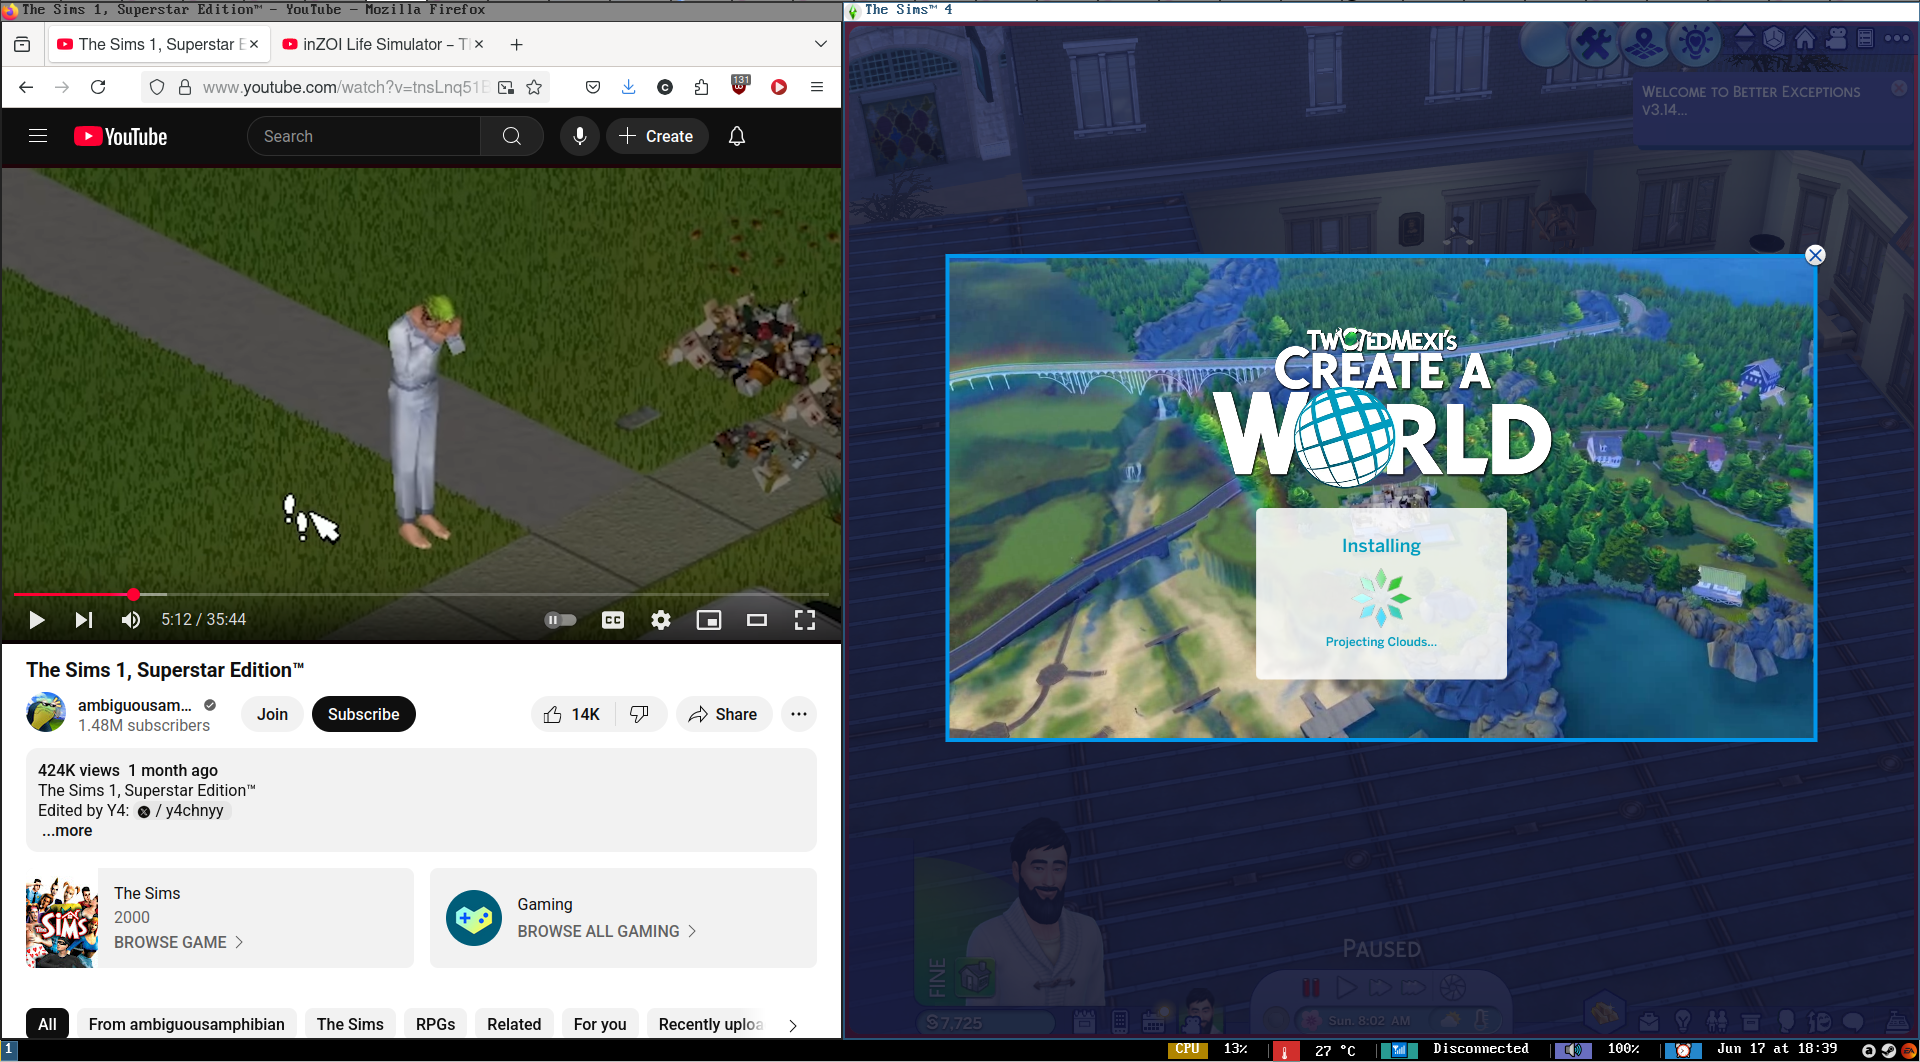Enable YouTube miniplayer mode
Image resolution: width=1920 pixels, height=1062 pixels.
pos(709,620)
